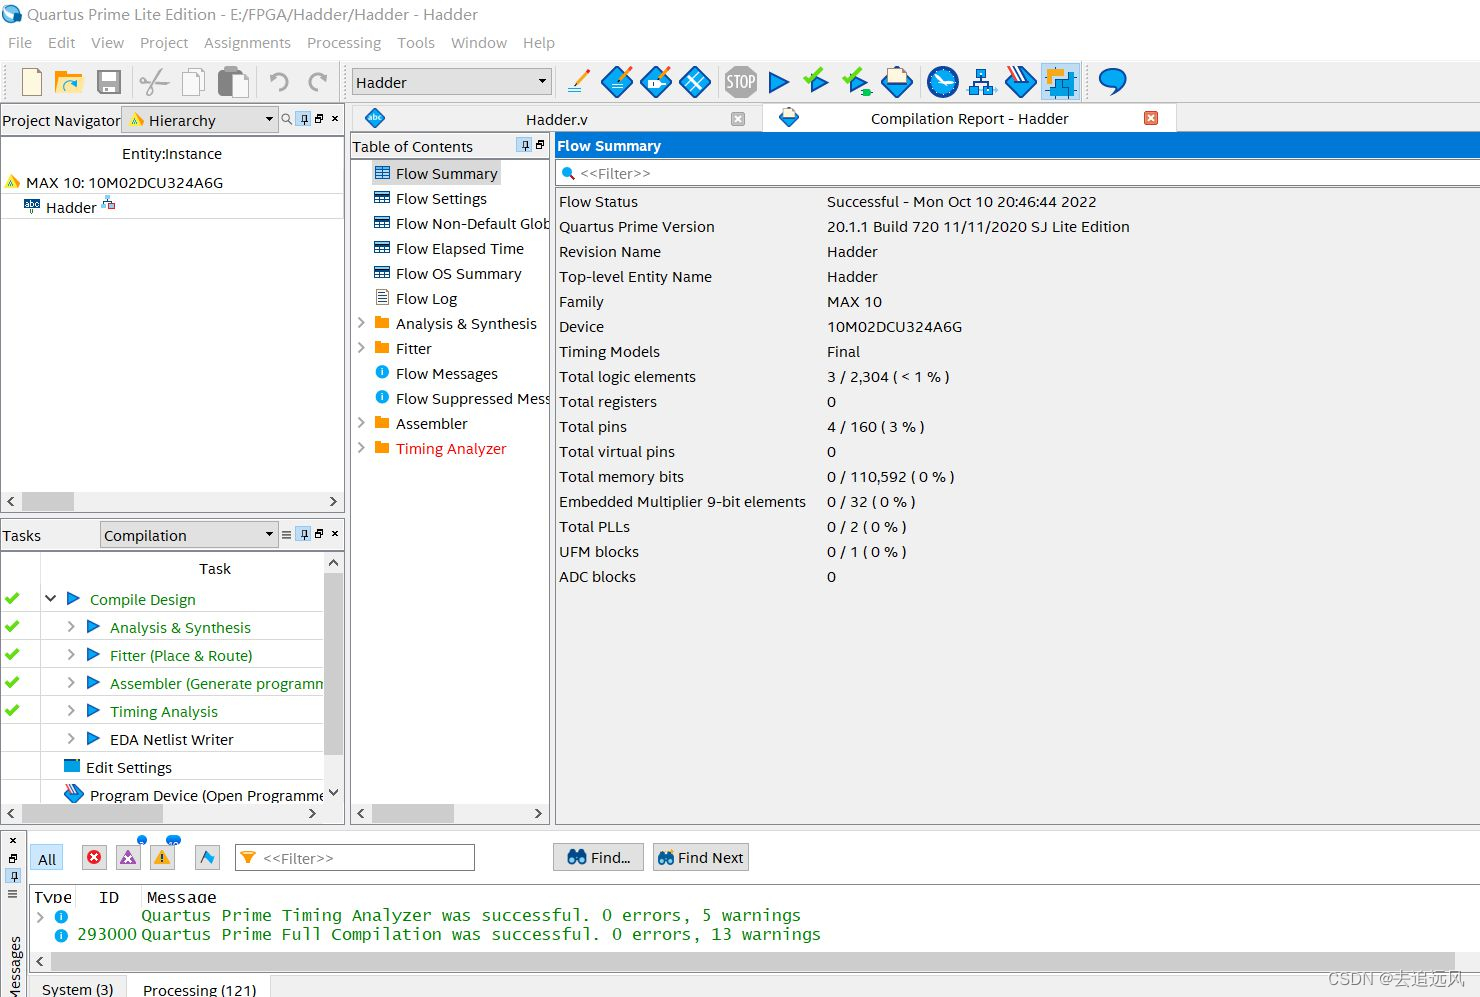The width and height of the screenshot is (1480, 997).
Task: Redo the last action
Action: [x=318, y=82]
